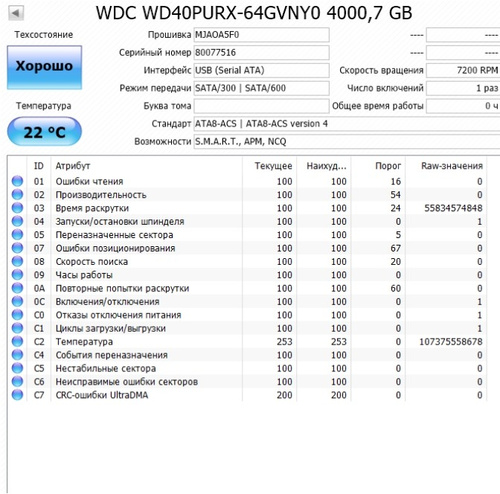Select the Нестабильные сектора attribute text
This screenshot has width=500, height=494.
106,368
